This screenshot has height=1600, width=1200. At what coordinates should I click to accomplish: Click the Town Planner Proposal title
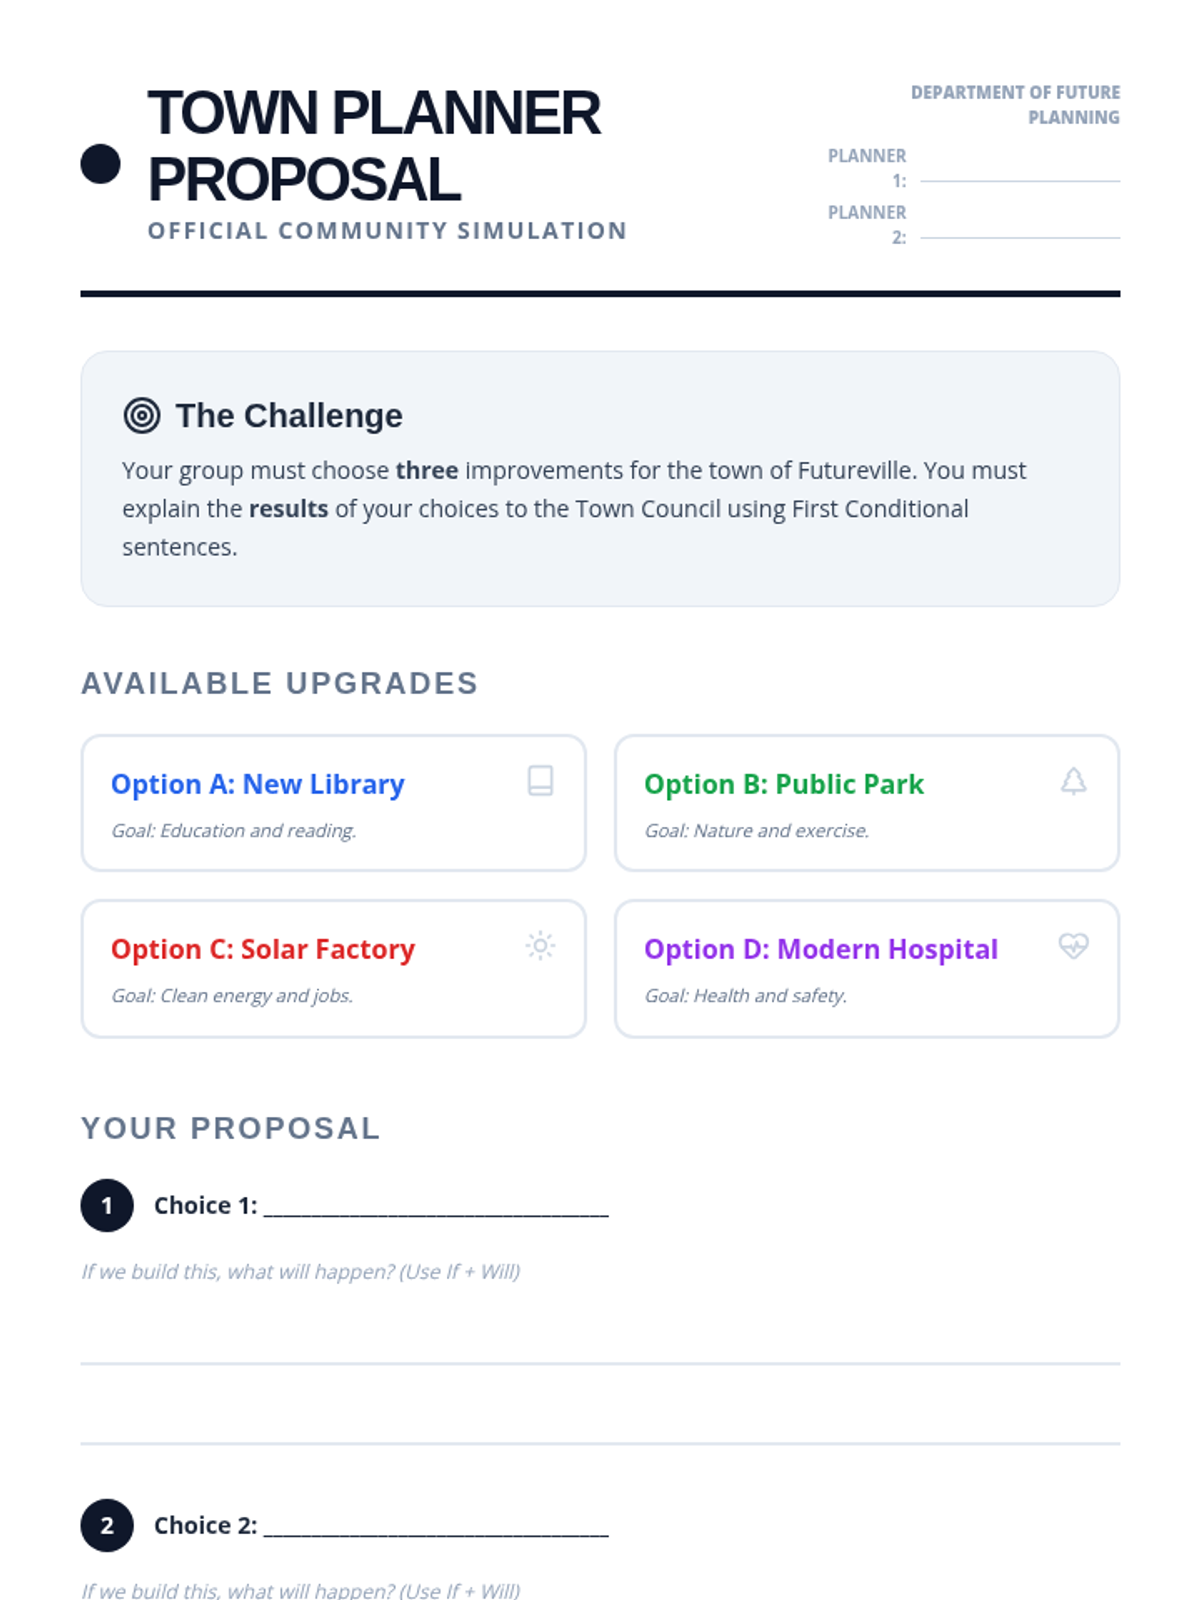click(x=374, y=146)
